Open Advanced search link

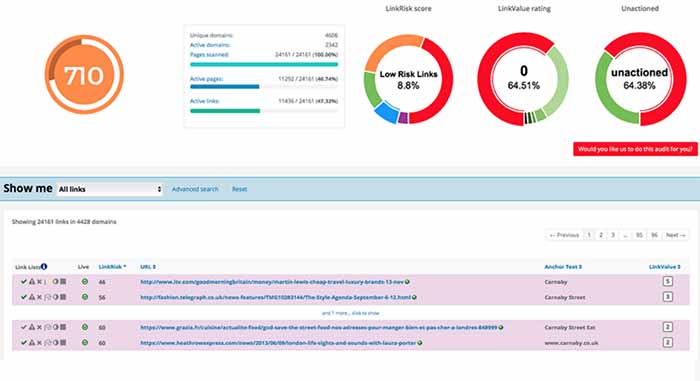(x=195, y=189)
